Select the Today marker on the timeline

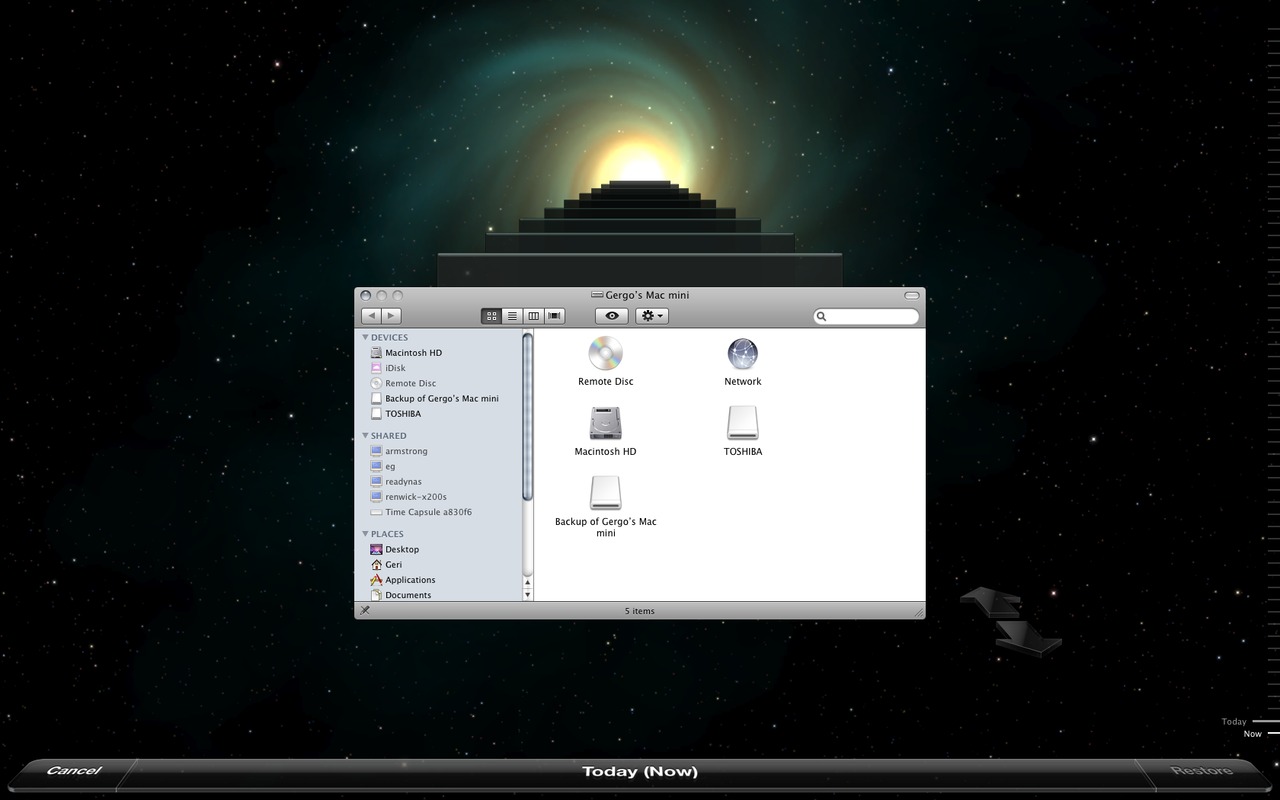[x=1234, y=721]
